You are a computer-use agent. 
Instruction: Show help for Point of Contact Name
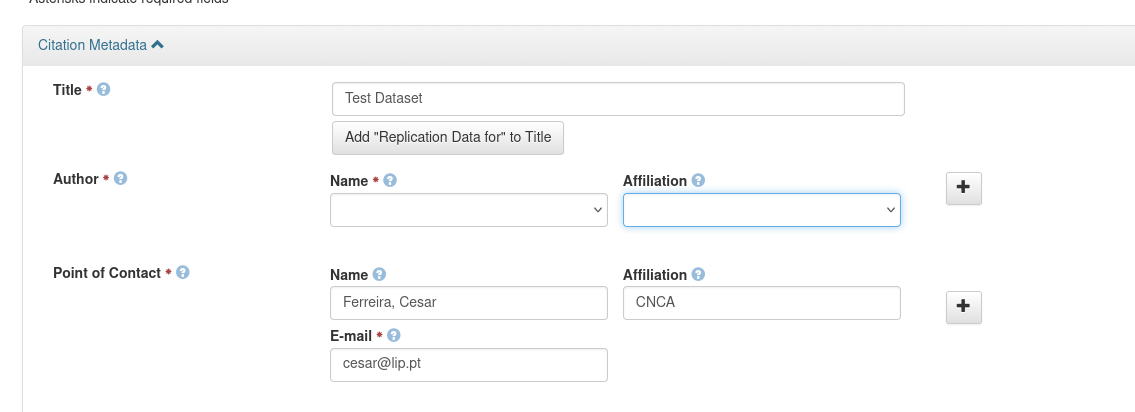pos(379,274)
